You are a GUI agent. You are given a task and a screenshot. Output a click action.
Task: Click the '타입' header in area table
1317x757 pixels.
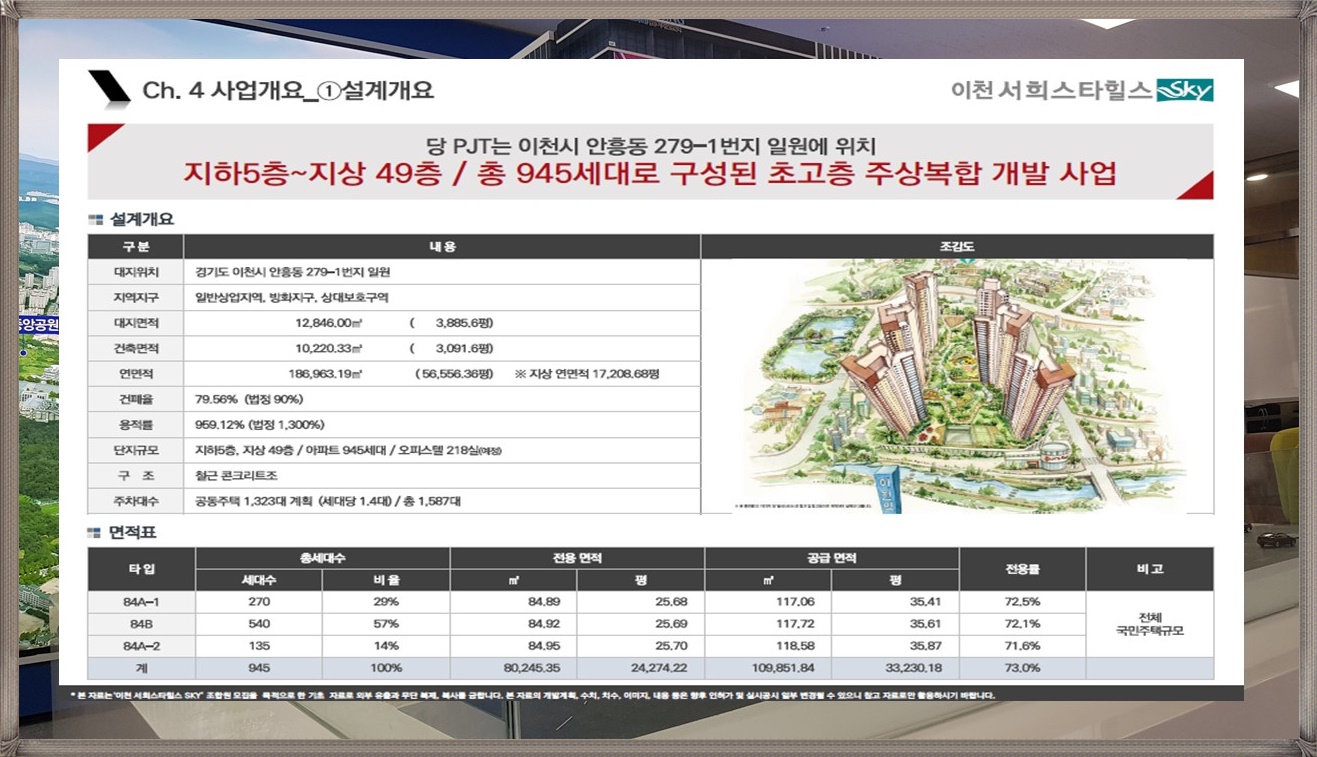[x=141, y=569]
